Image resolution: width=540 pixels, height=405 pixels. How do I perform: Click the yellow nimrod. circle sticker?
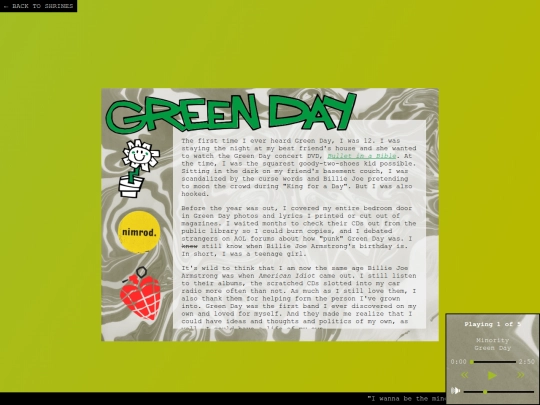click(139, 232)
